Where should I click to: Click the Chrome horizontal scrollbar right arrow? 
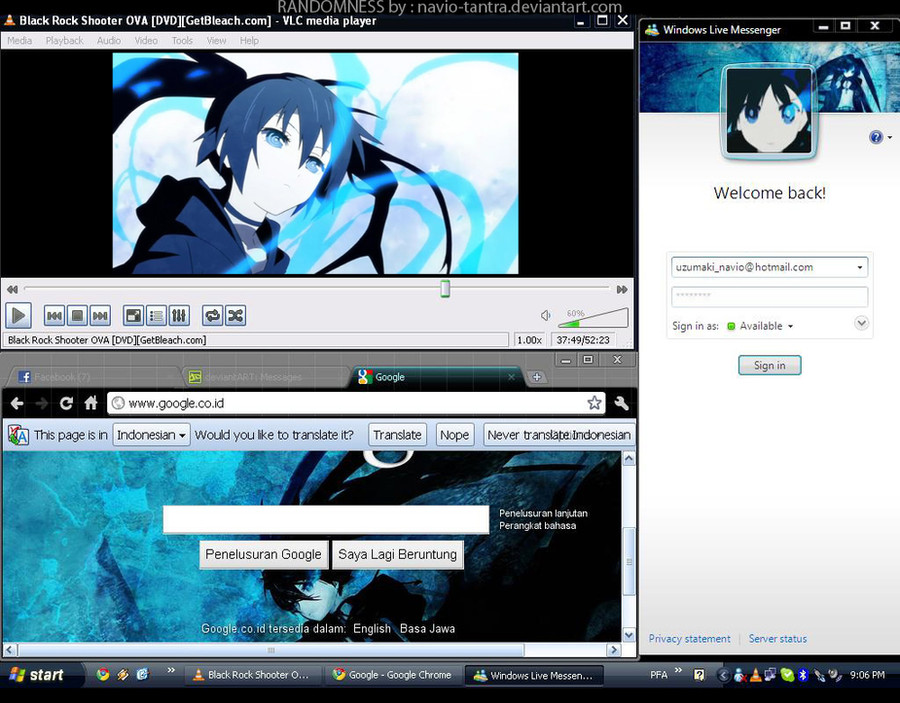point(614,650)
